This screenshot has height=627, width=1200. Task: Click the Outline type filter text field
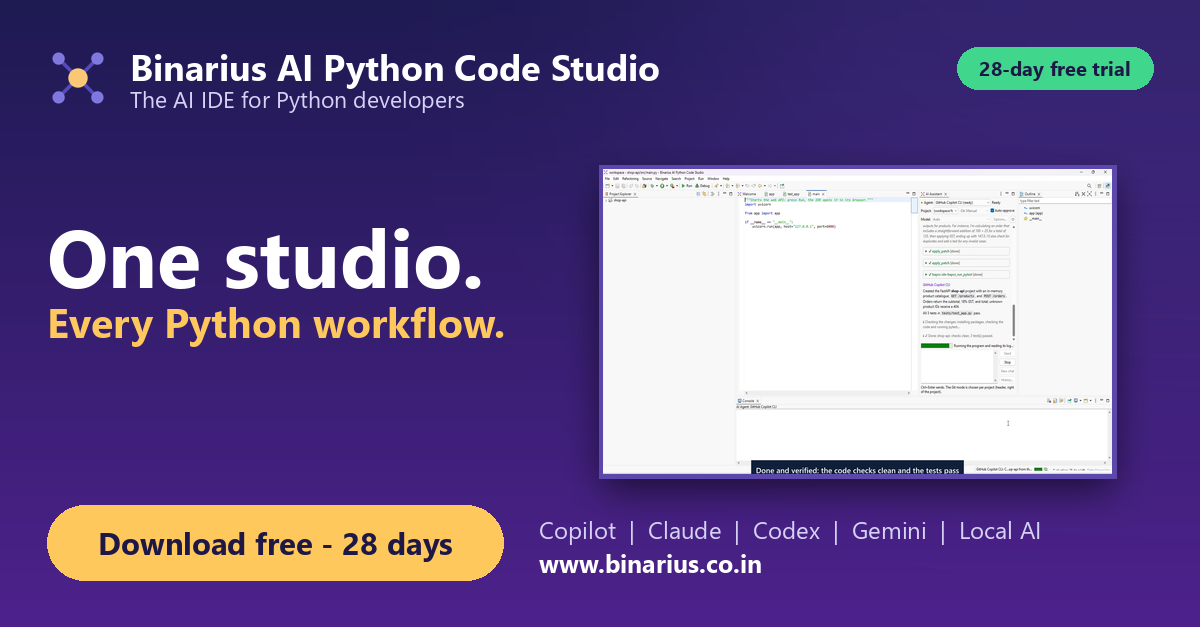[1065, 201]
